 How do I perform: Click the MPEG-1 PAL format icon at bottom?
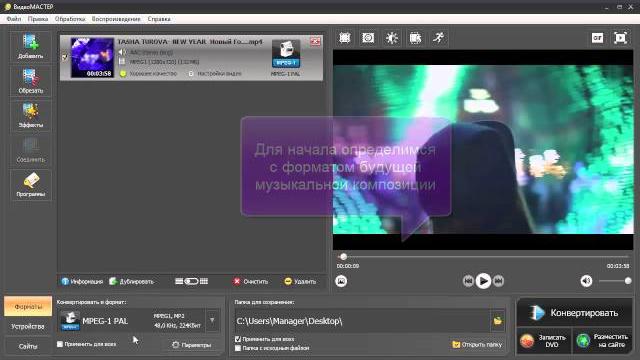(70, 320)
